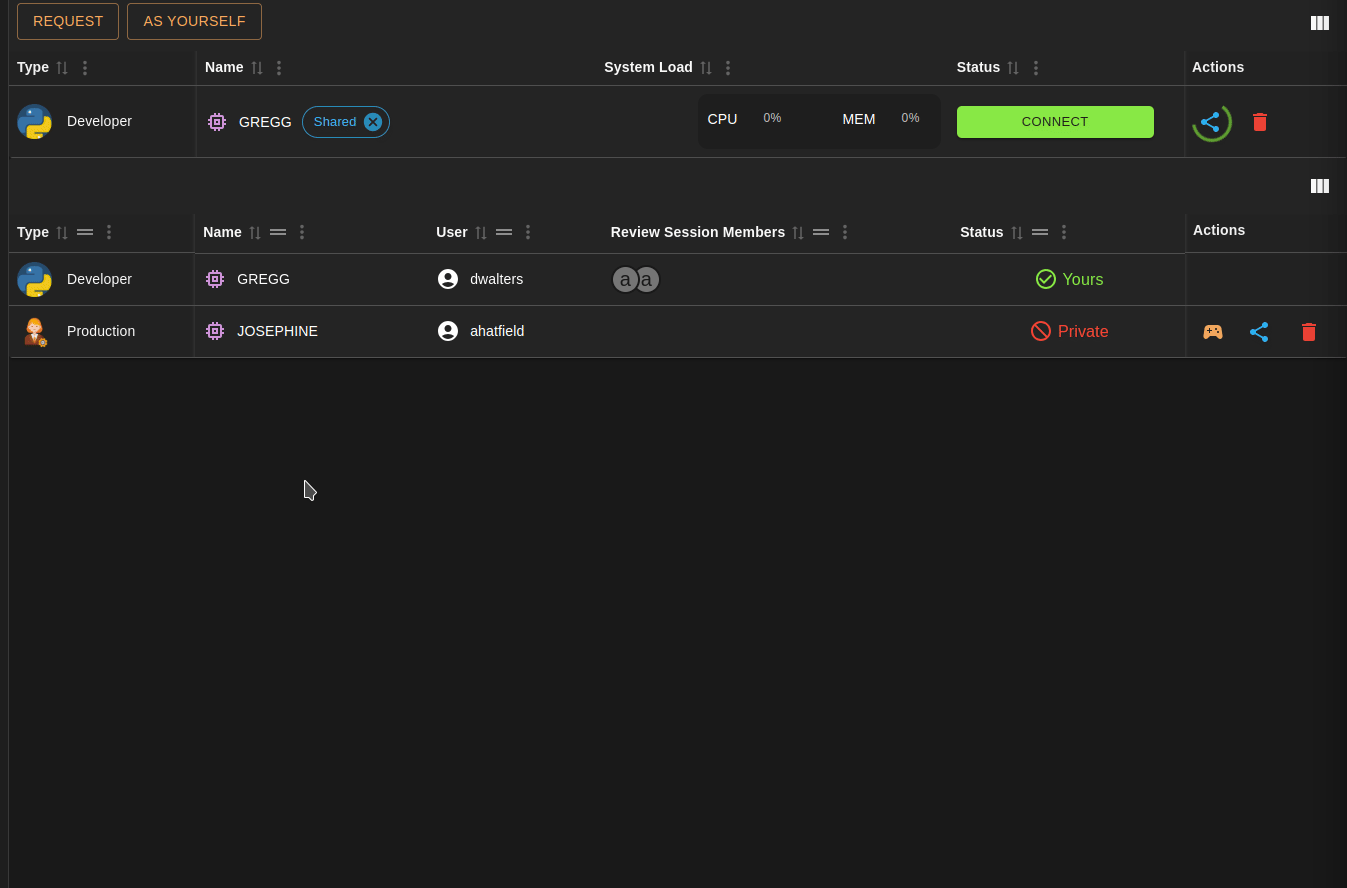Screen dimensions: 1347x888
Task: Click gamepad control icon in JOSEPHINE row
Action: click(1213, 332)
